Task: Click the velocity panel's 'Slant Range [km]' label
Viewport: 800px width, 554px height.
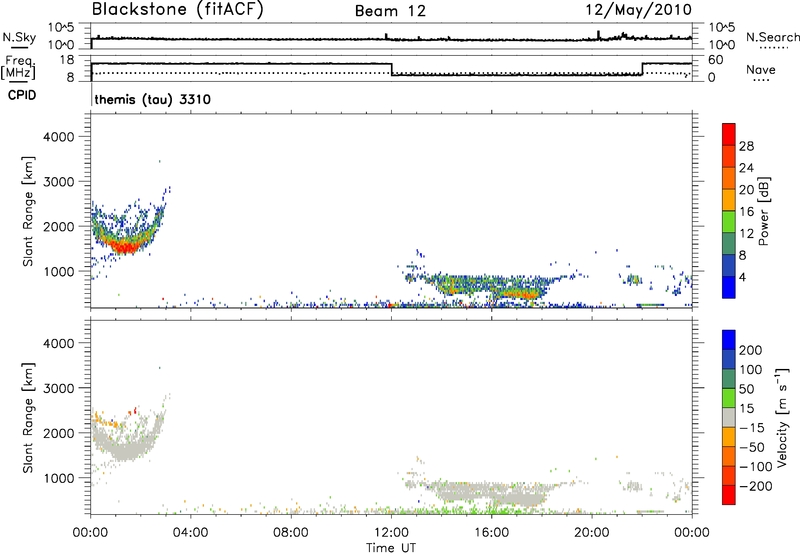Action: coord(28,418)
